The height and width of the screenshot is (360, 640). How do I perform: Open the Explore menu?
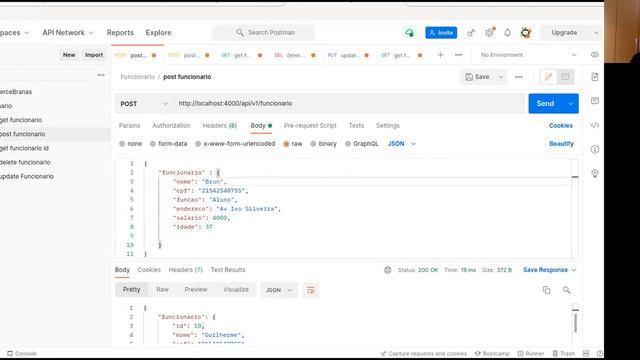click(158, 33)
